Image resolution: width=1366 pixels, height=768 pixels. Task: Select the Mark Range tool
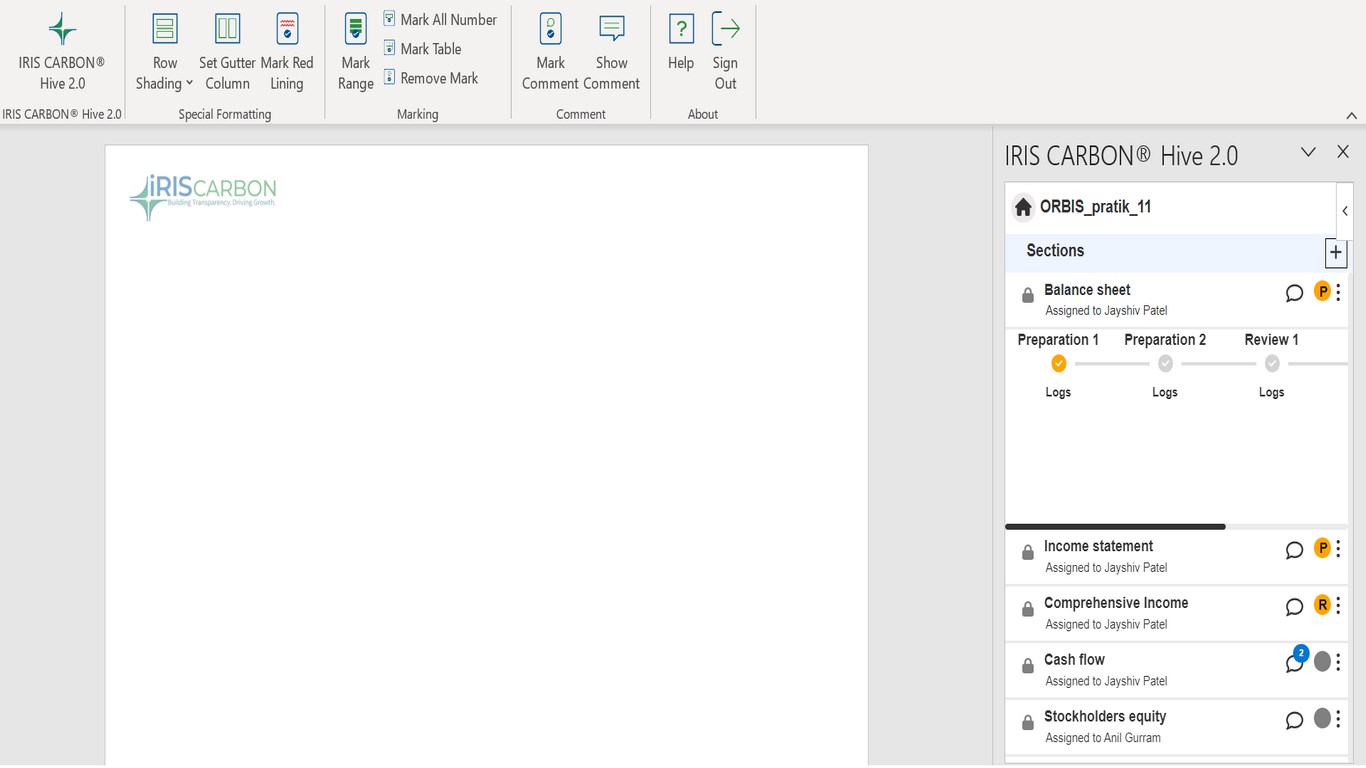pos(356,52)
